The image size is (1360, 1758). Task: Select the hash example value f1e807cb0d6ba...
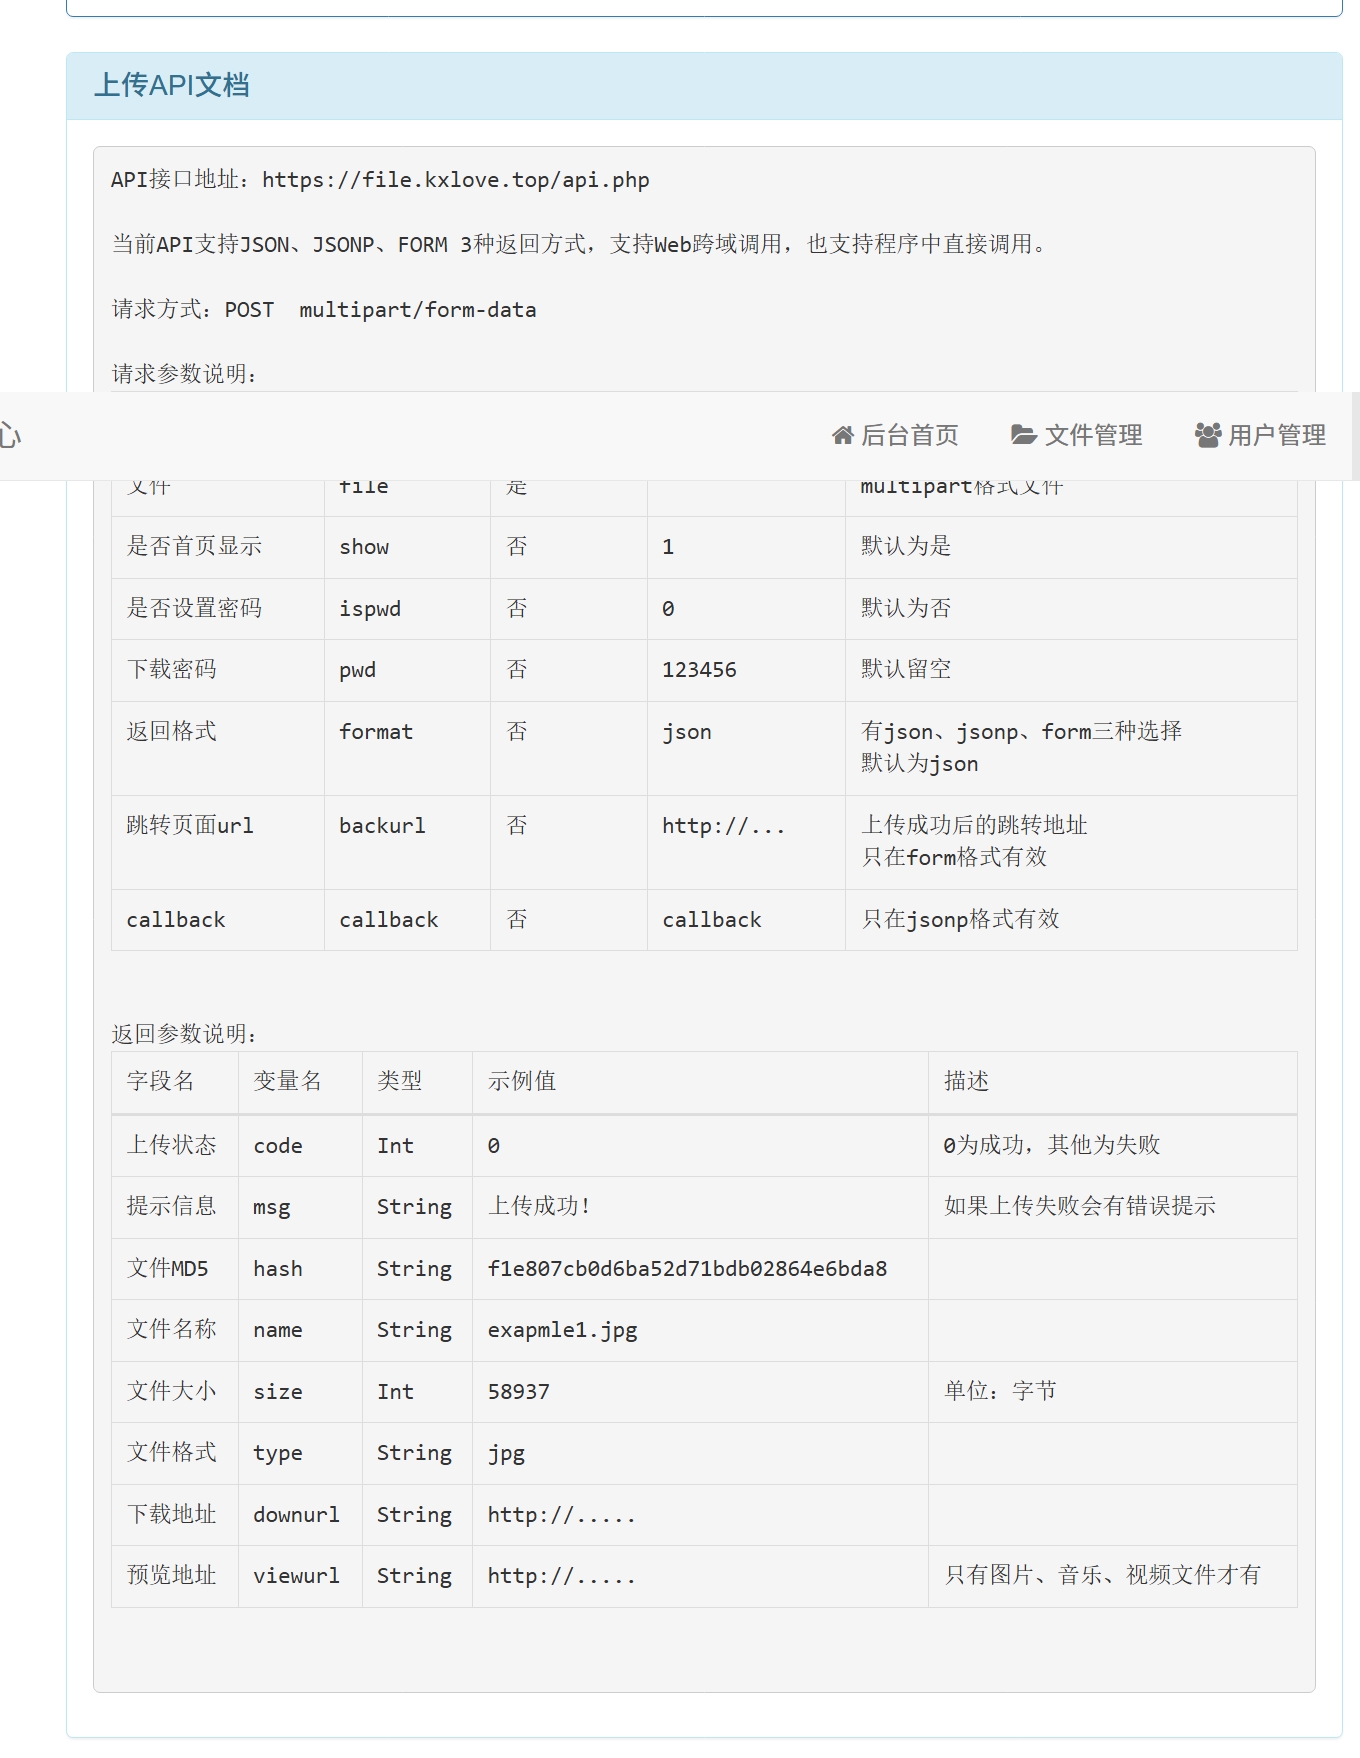[x=687, y=1269]
